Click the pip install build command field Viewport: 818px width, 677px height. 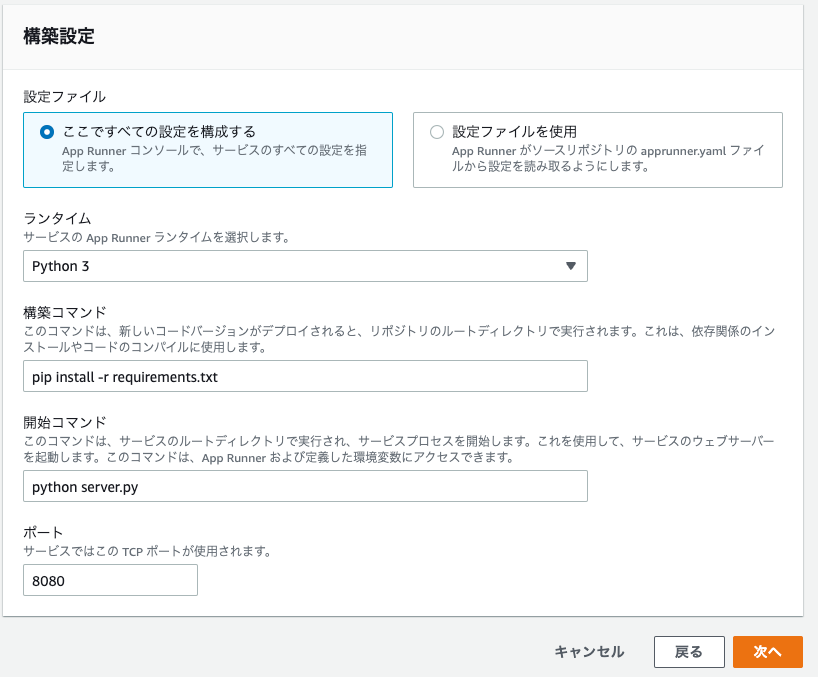click(x=305, y=376)
